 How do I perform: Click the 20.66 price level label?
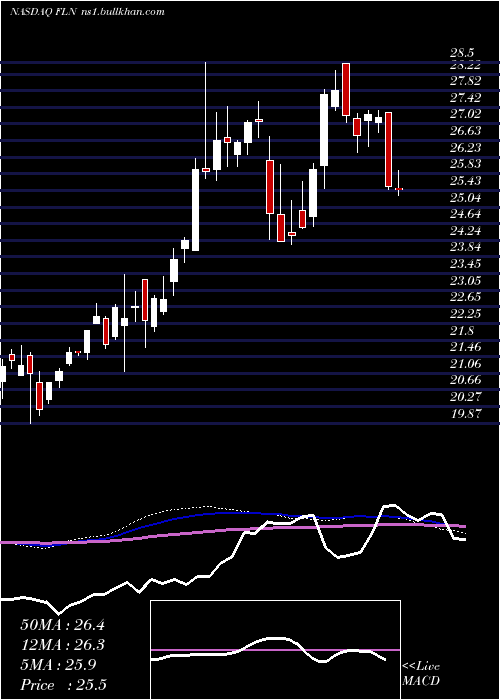coord(467,380)
